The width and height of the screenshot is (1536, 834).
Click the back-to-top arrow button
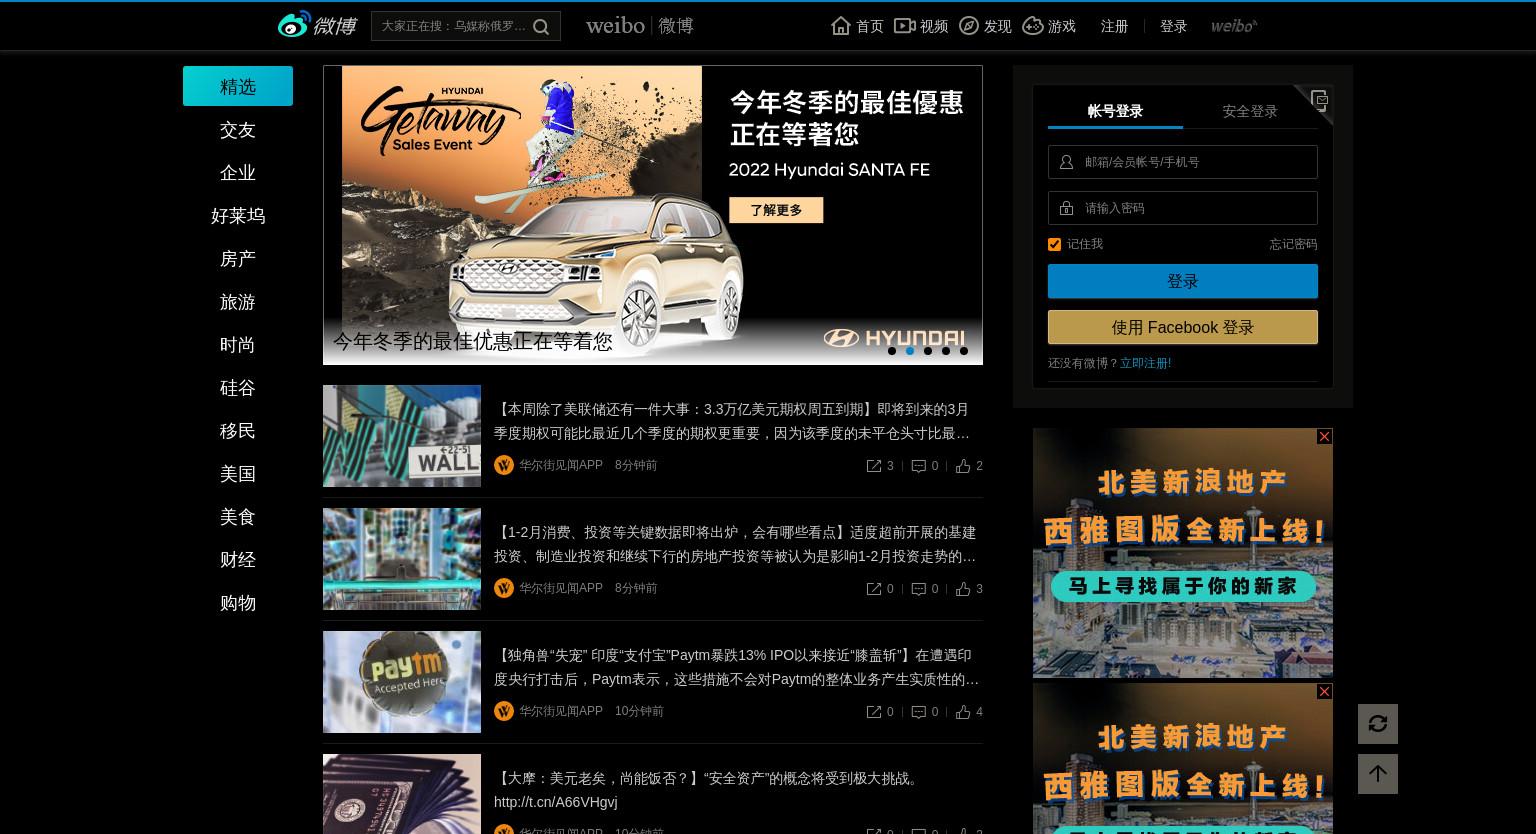point(1378,774)
